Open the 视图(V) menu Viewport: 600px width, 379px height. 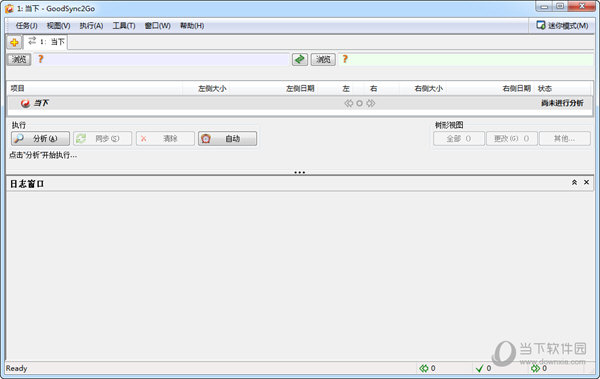tap(59, 26)
